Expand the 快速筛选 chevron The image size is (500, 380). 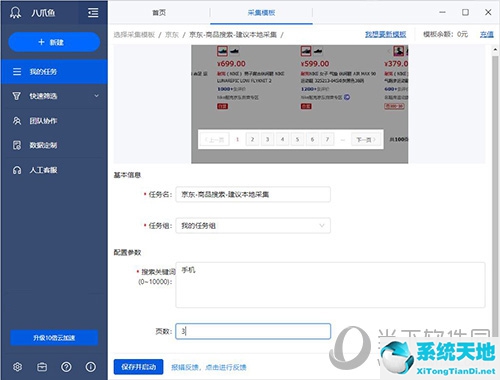click(x=96, y=96)
